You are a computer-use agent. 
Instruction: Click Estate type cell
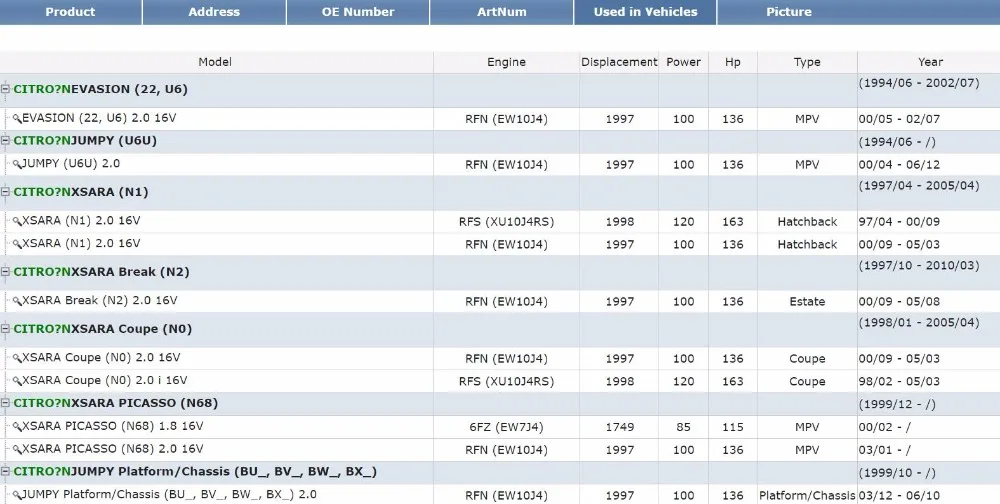tap(807, 301)
